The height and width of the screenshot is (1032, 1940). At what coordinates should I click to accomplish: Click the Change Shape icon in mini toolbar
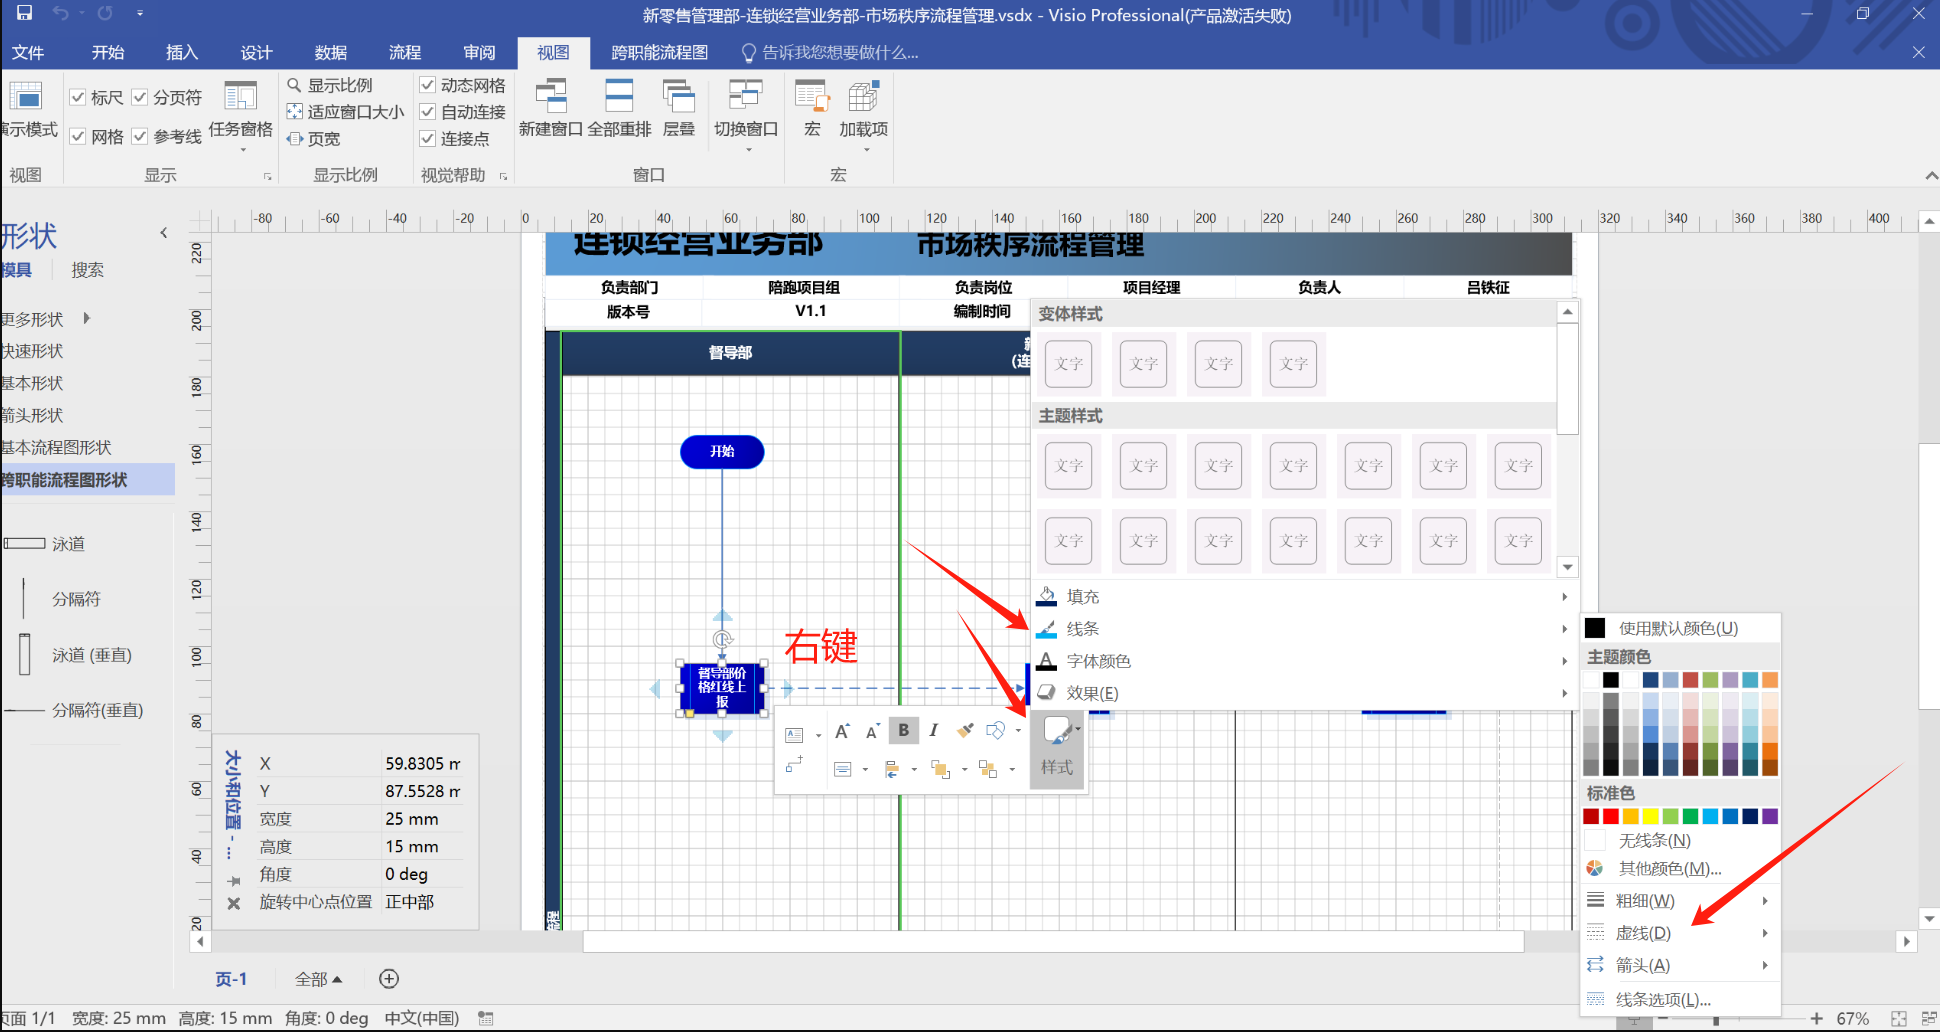(x=996, y=730)
